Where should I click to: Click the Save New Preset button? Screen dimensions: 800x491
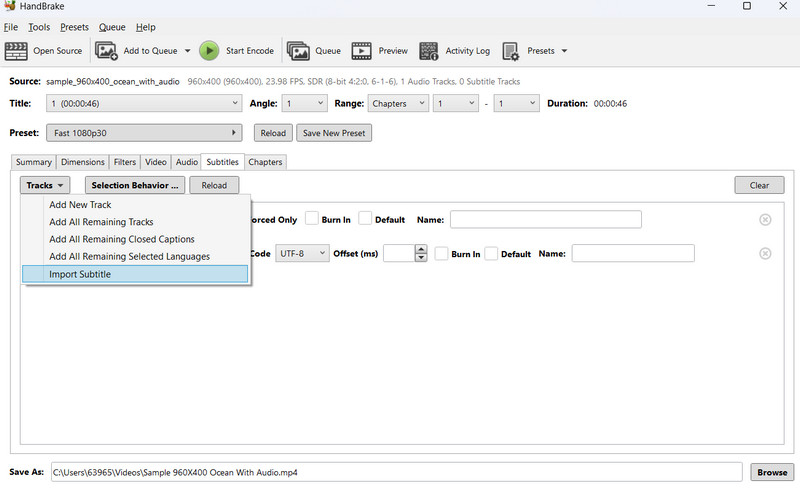[x=333, y=133]
